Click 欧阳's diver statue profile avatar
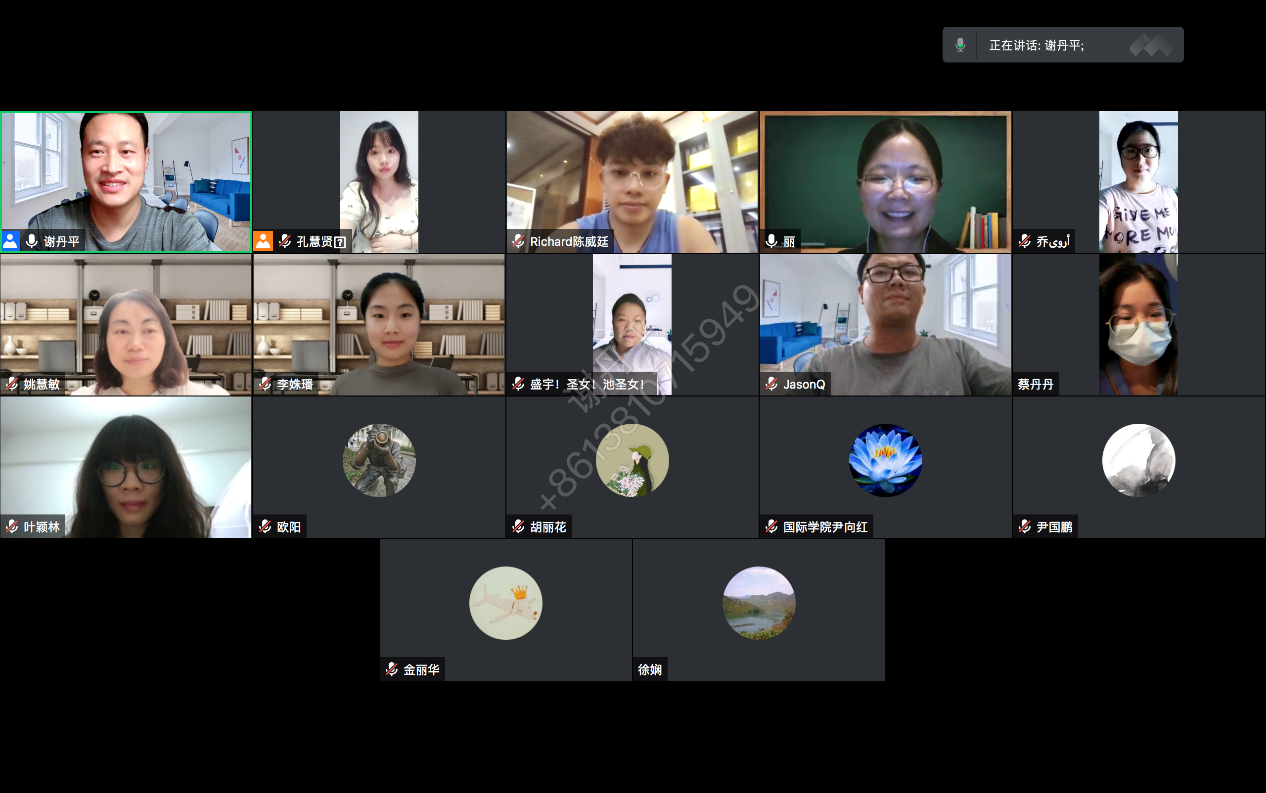1266x793 pixels. (379, 460)
